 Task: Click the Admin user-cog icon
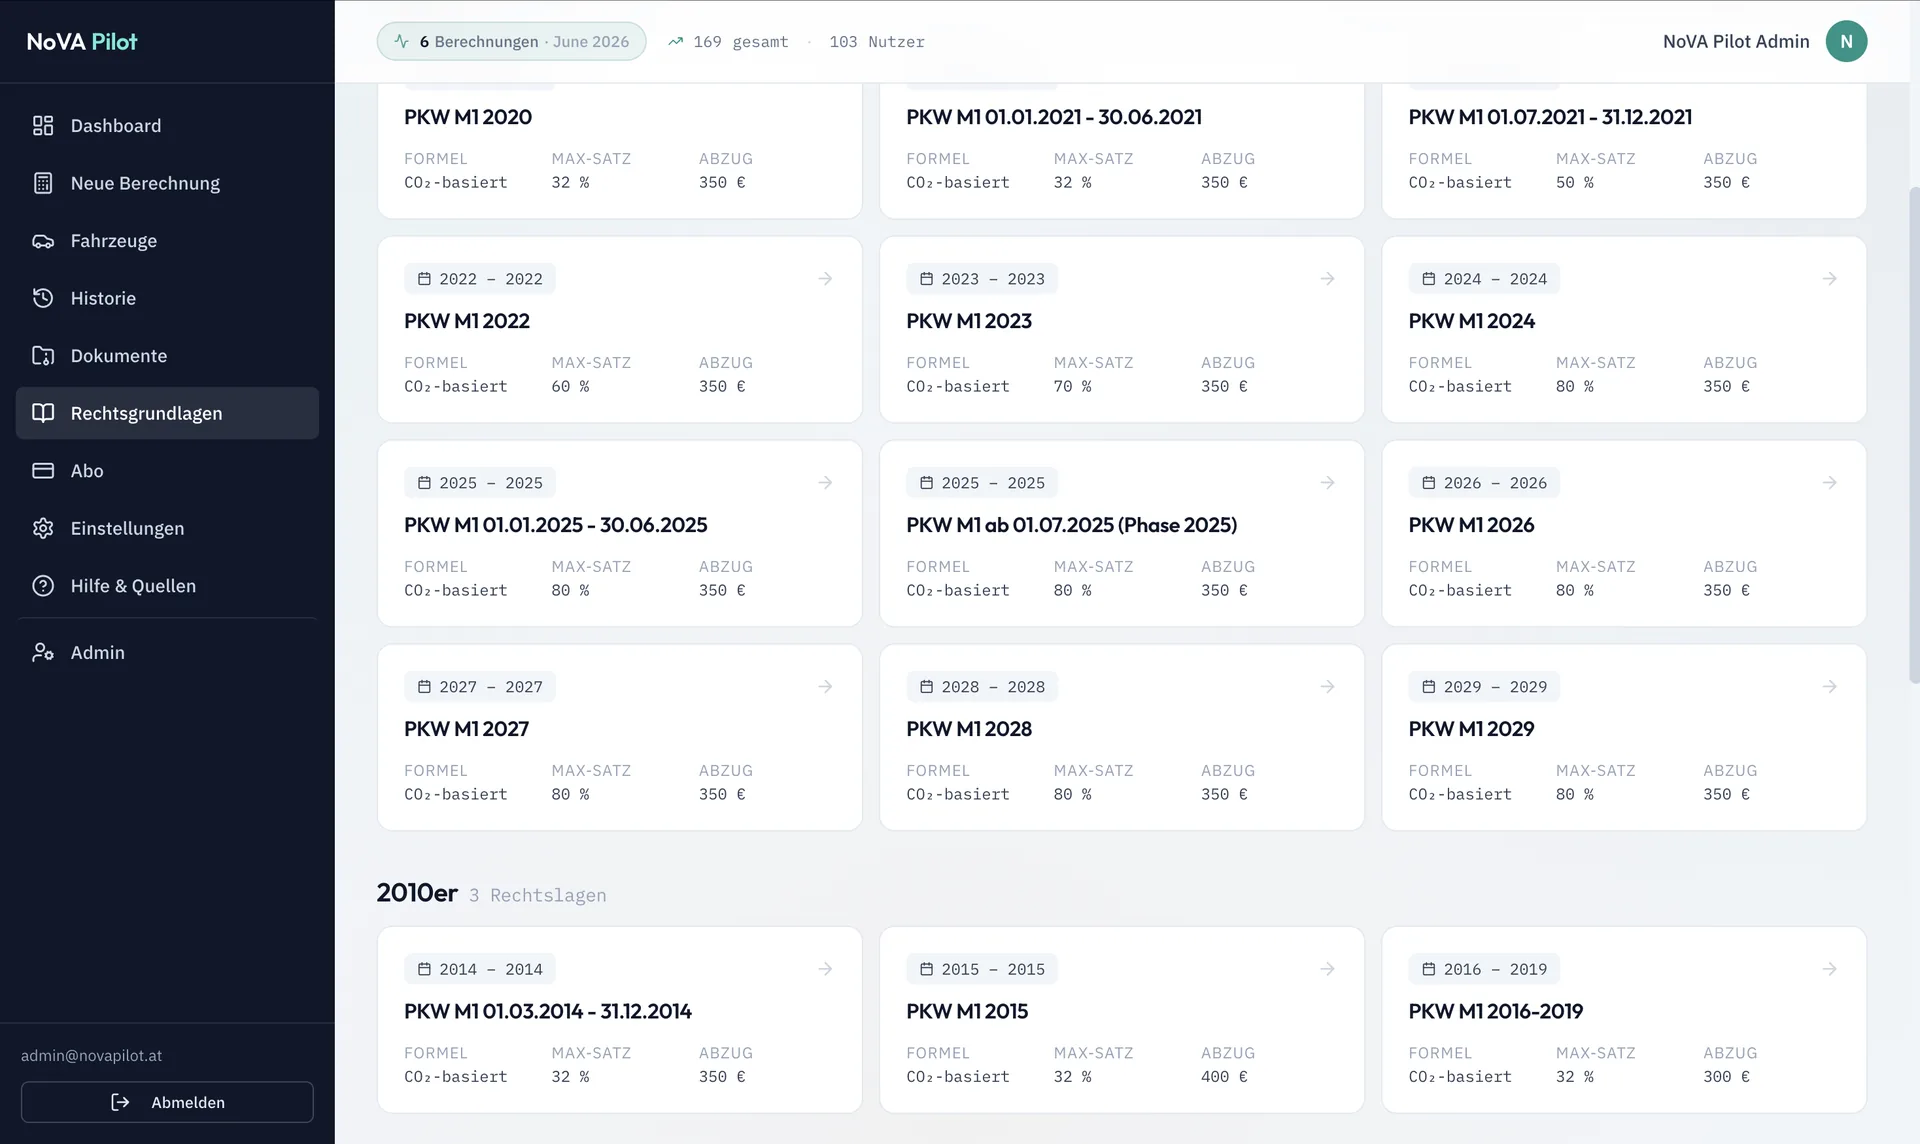pyautogui.click(x=43, y=652)
